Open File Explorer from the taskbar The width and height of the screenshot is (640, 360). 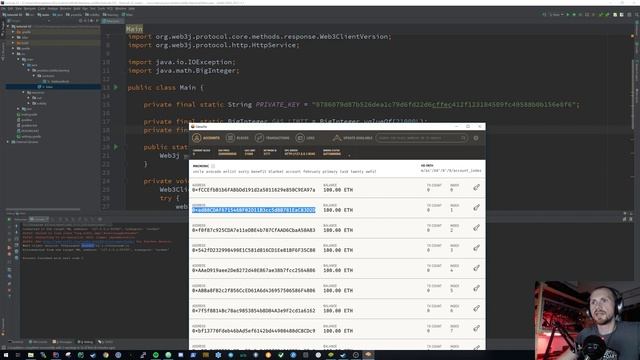31,355
